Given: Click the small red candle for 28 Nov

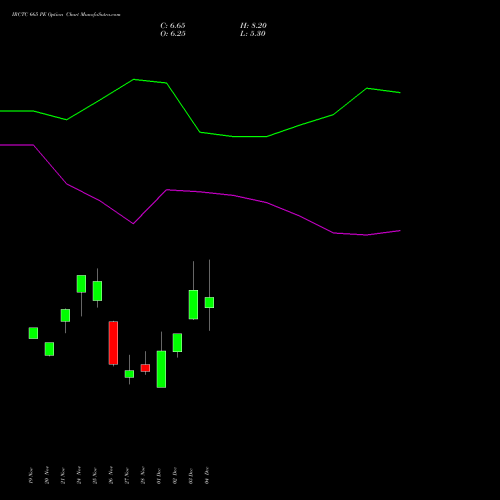Looking at the screenshot, I should click(145, 368).
